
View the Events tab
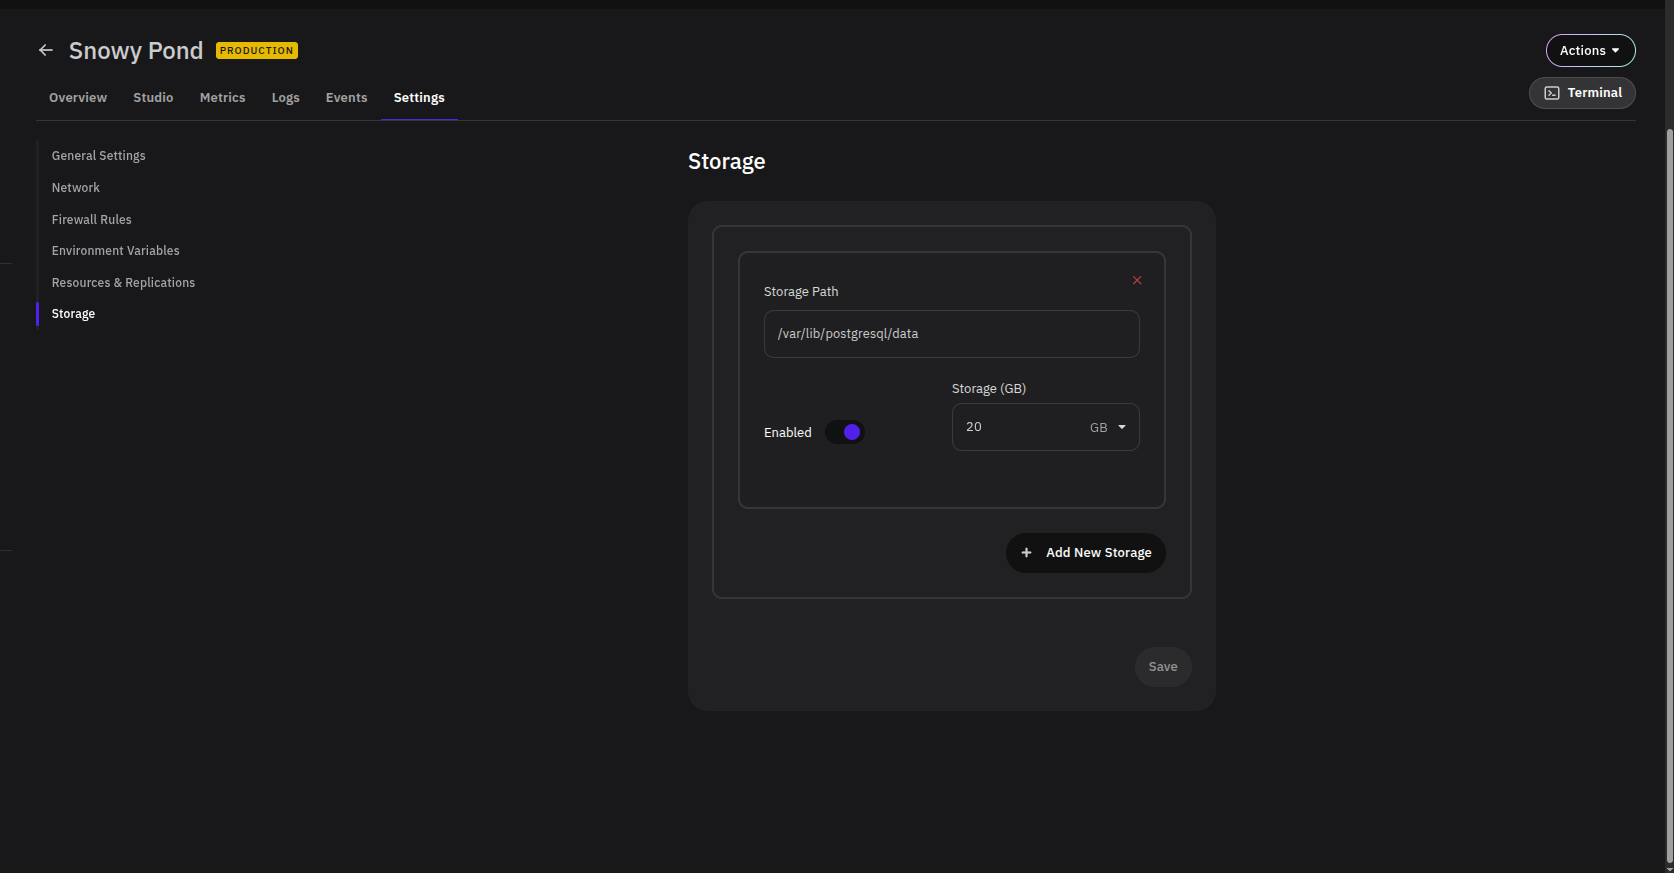click(x=346, y=98)
